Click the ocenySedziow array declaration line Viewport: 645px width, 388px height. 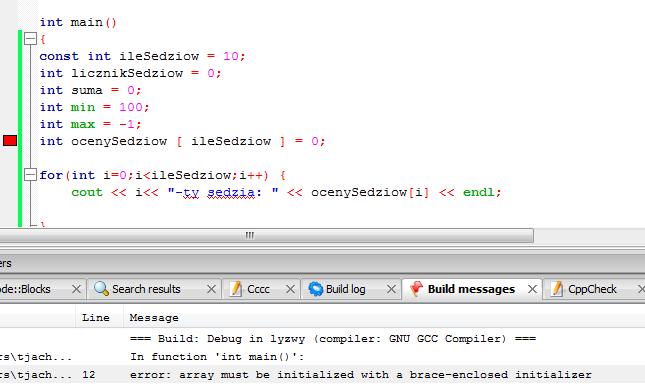click(182, 141)
